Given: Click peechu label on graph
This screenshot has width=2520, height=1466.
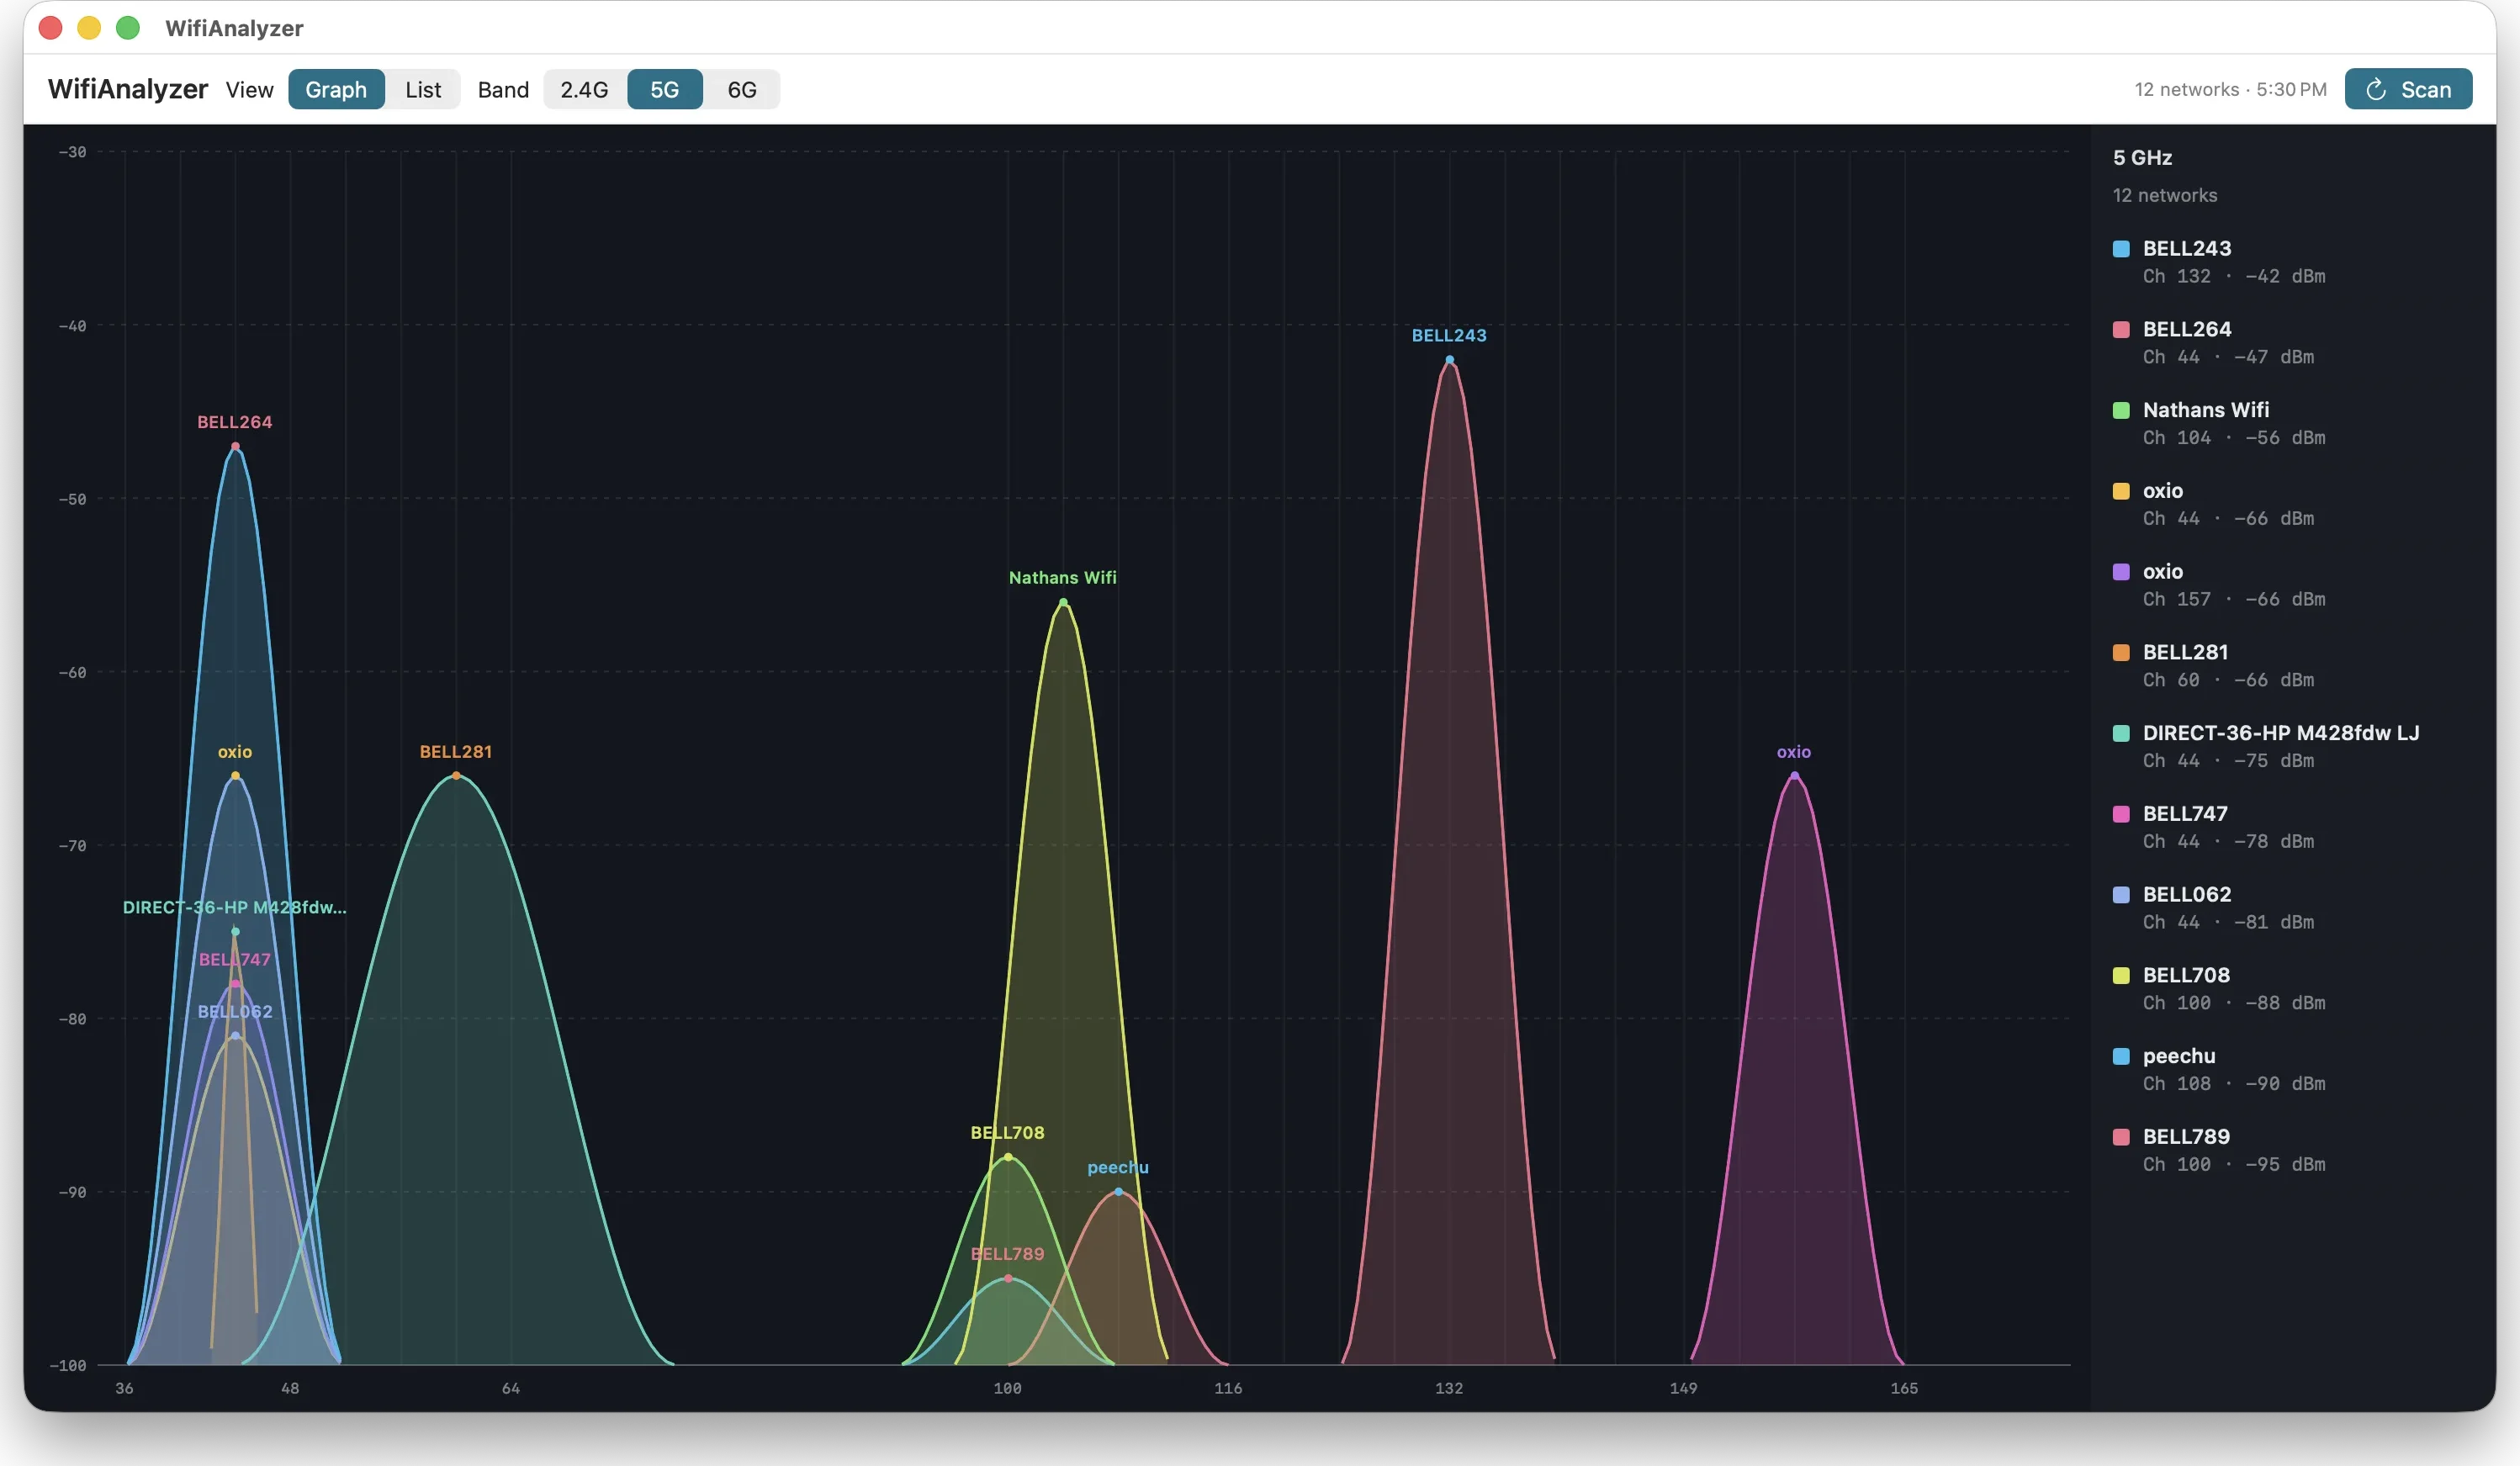Looking at the screenshot, I should 1117,1168.
